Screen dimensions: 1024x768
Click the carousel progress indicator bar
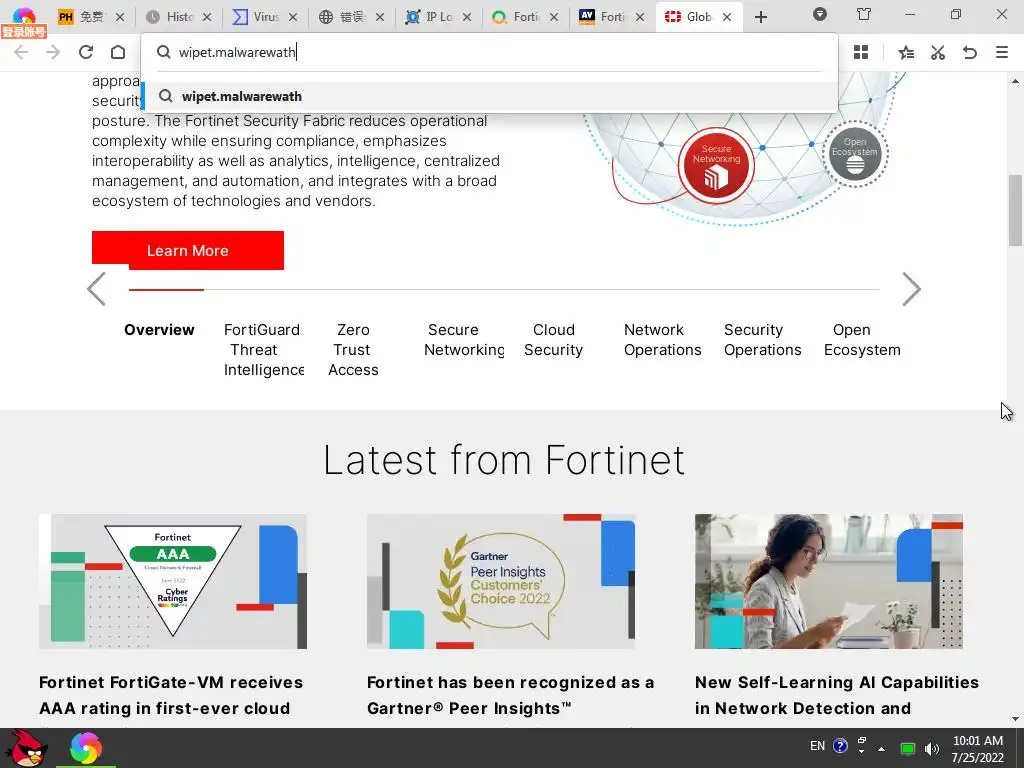(x=504, y=289)
